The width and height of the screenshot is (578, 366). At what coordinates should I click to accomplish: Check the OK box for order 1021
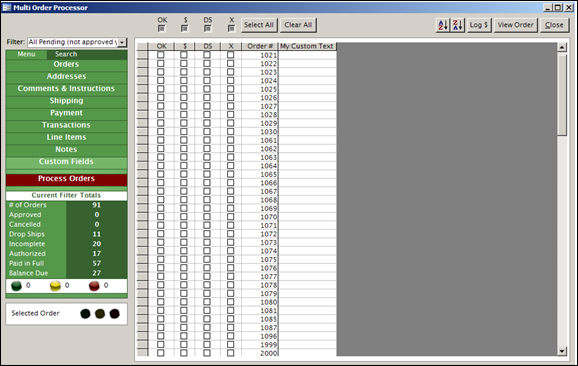161,55
